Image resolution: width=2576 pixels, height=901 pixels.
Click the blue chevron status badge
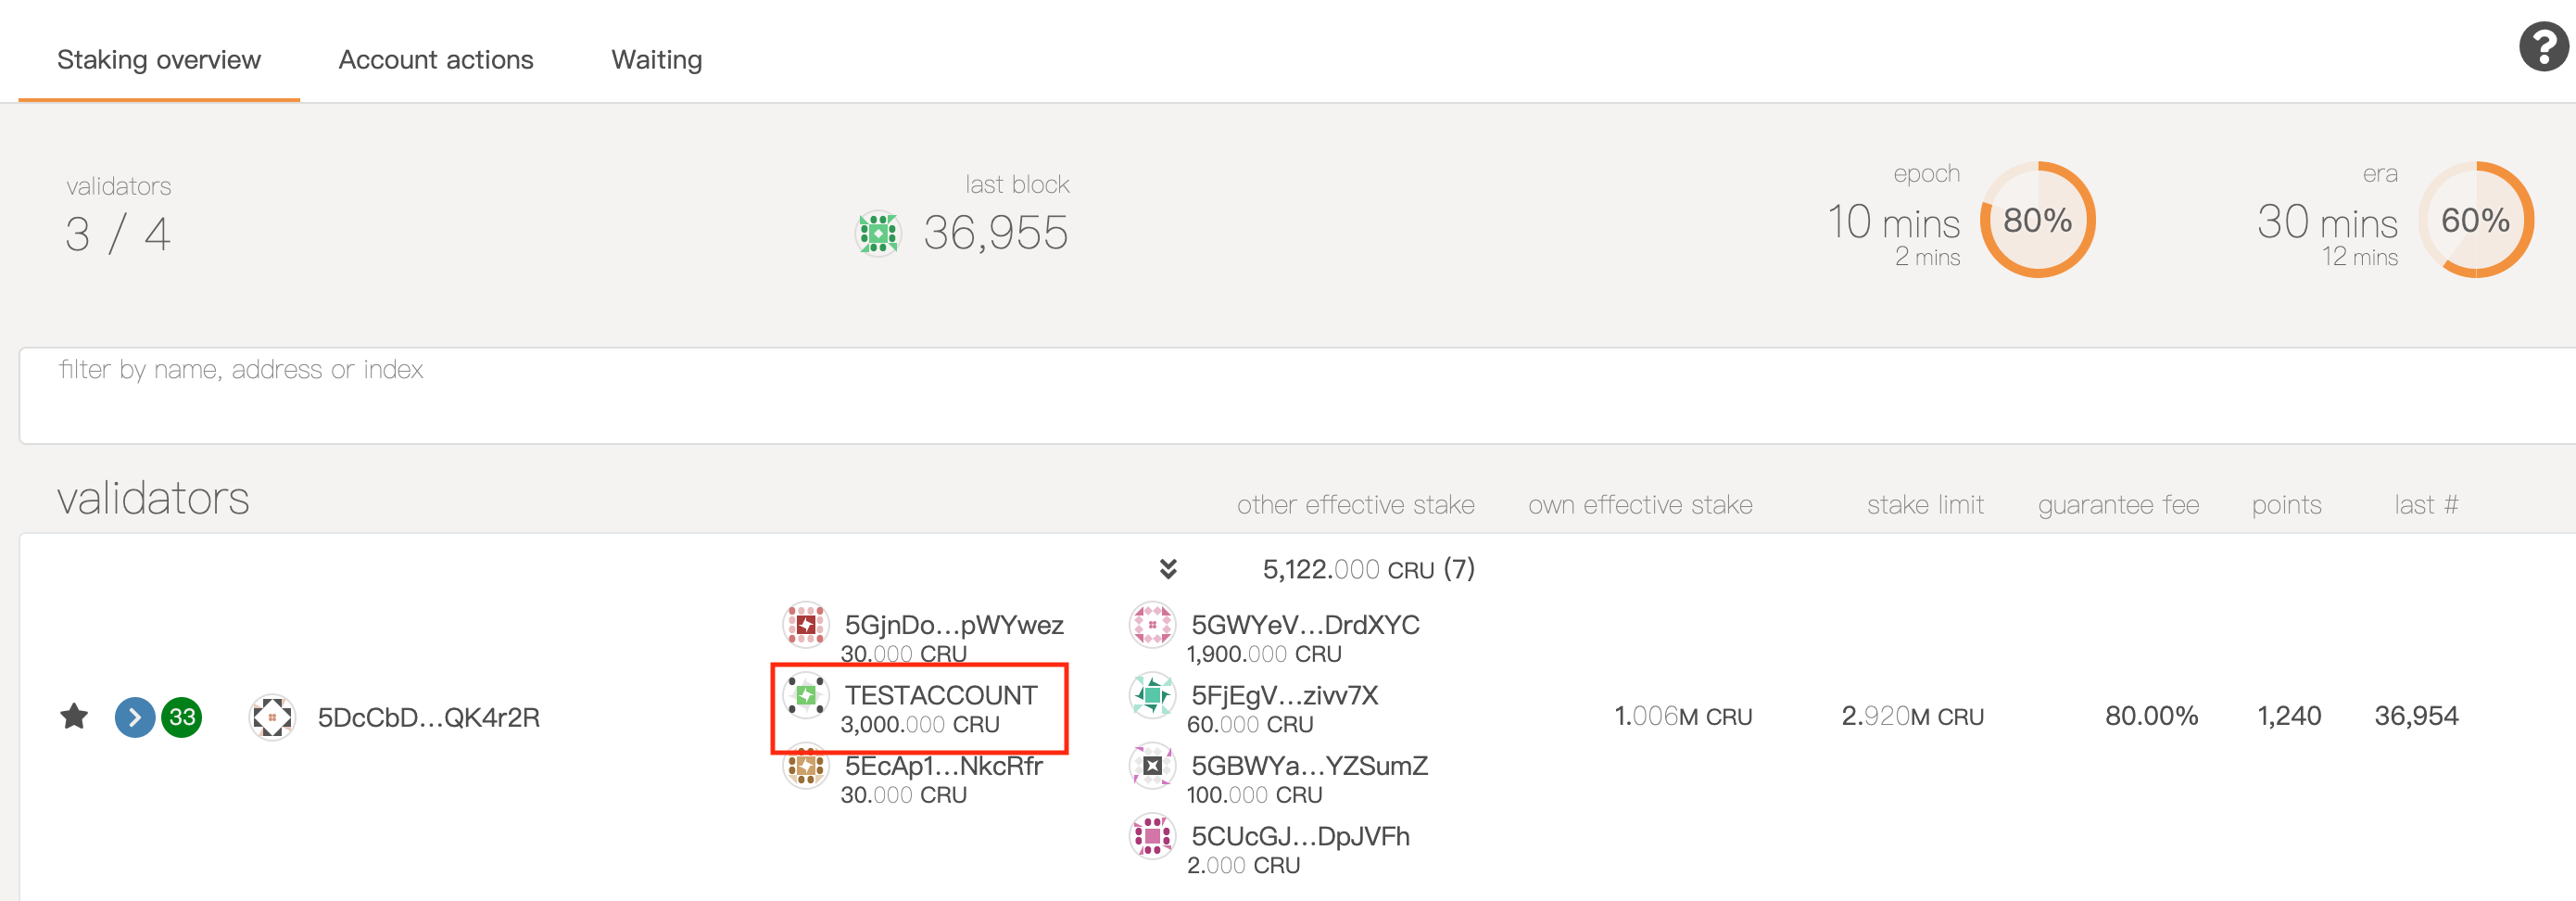pyautogui.click(x=135, y=717)
